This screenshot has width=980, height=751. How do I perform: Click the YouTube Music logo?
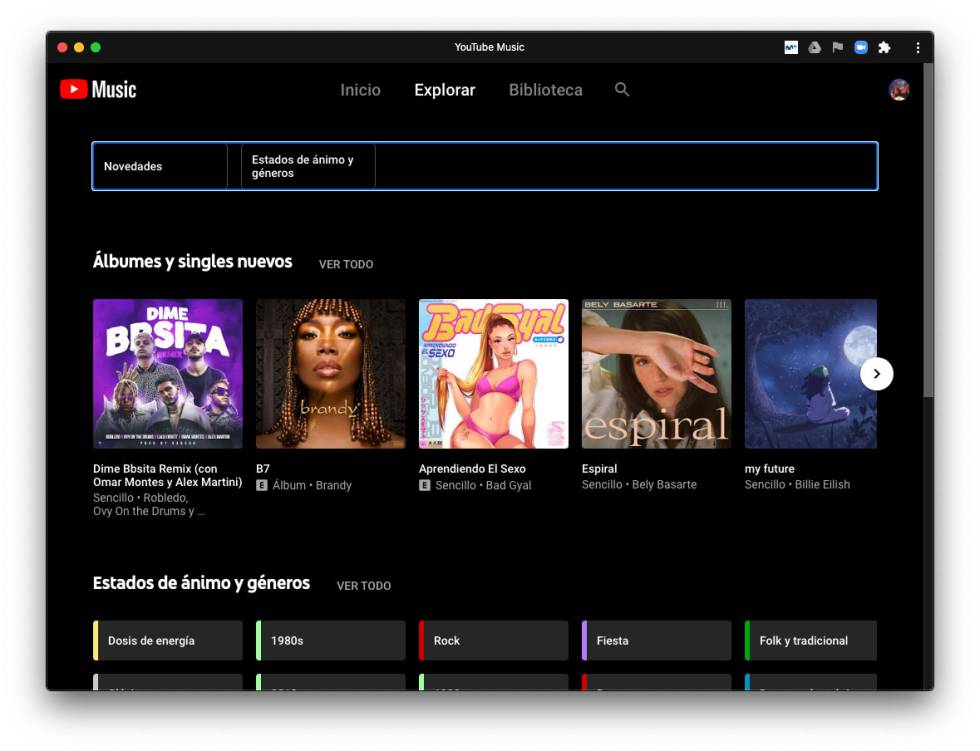tap(98, 89)
